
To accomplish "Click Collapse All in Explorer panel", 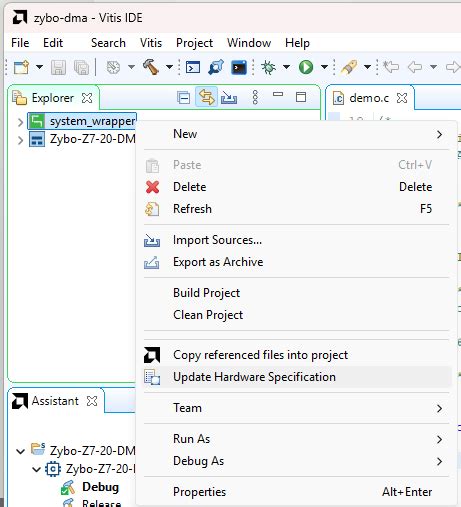I will (183, 98).
